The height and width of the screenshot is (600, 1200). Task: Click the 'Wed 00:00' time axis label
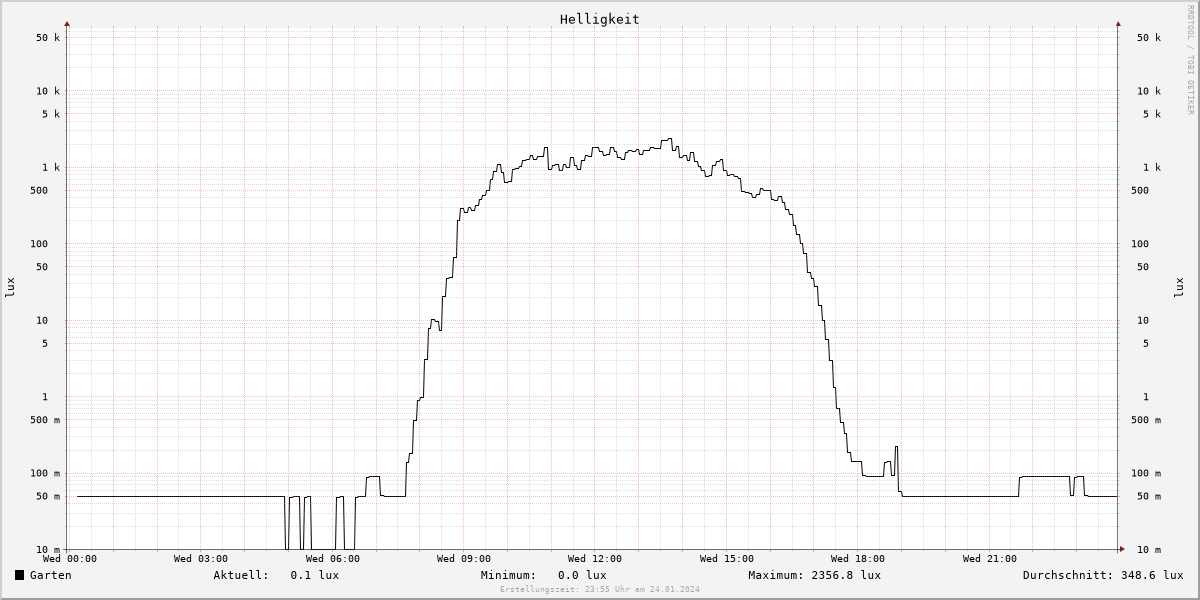(x=70, y=559)
